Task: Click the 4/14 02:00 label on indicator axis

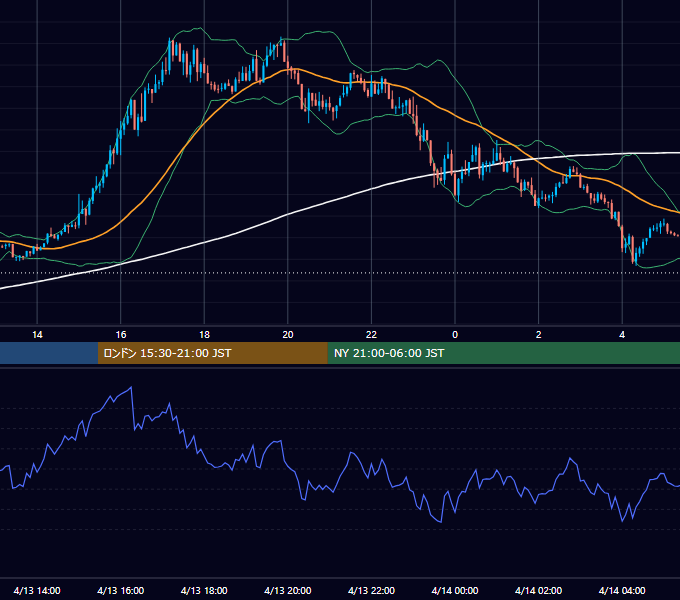Action: 539,590
